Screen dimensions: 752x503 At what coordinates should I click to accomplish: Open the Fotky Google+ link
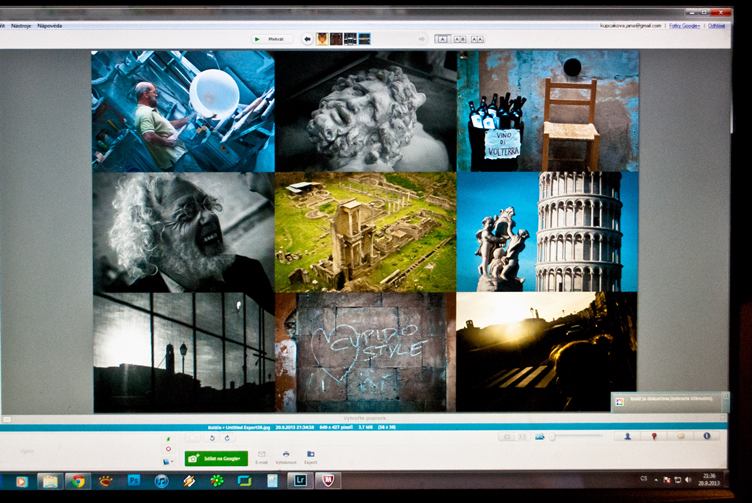[684, 26]
